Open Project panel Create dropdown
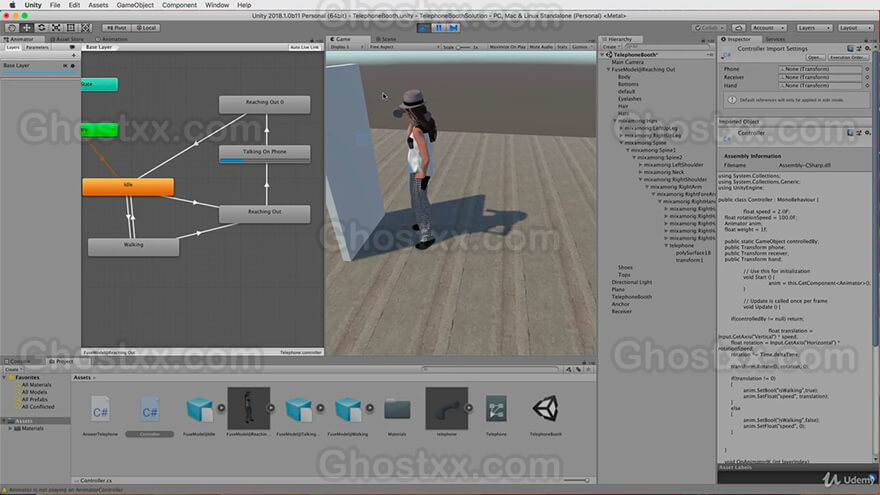 [x=13, y=370]
